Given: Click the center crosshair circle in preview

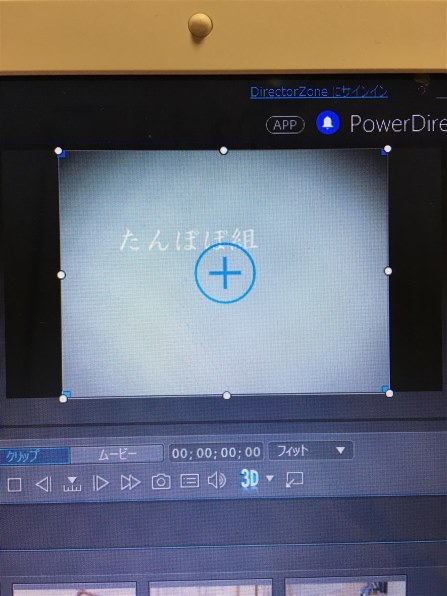Looking at the screenshot, I should pyautogui.click(x=225, y=273).
